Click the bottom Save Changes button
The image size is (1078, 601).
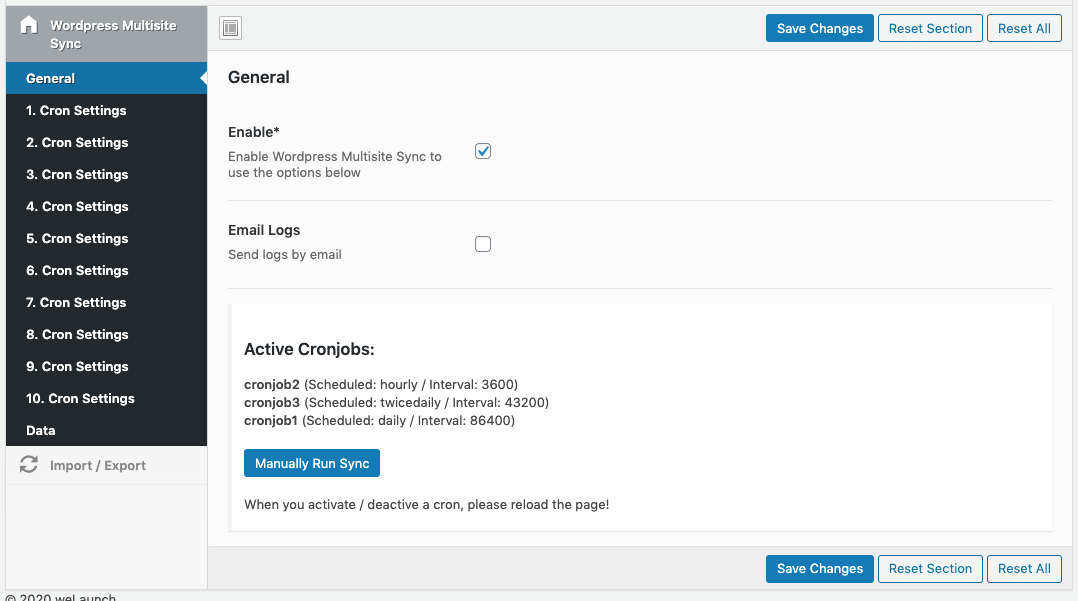tap(819, 568)
